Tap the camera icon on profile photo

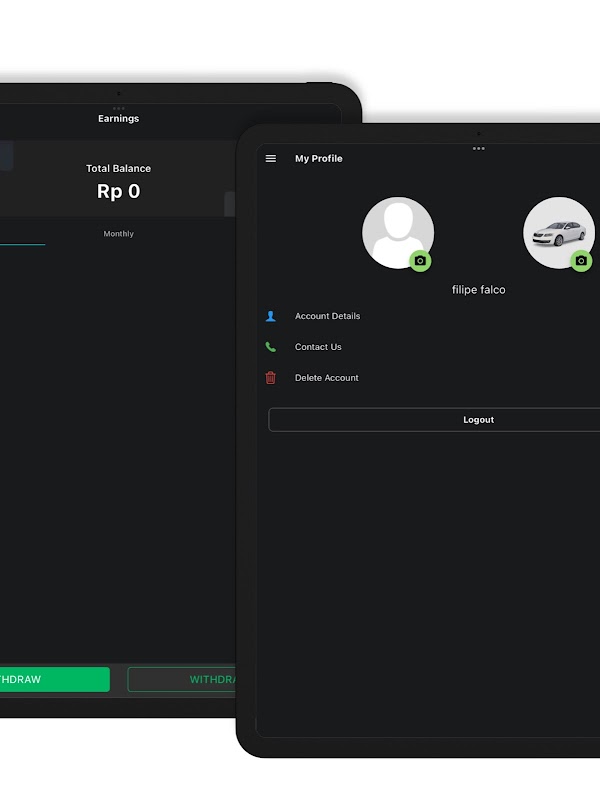tap(420, 261)
